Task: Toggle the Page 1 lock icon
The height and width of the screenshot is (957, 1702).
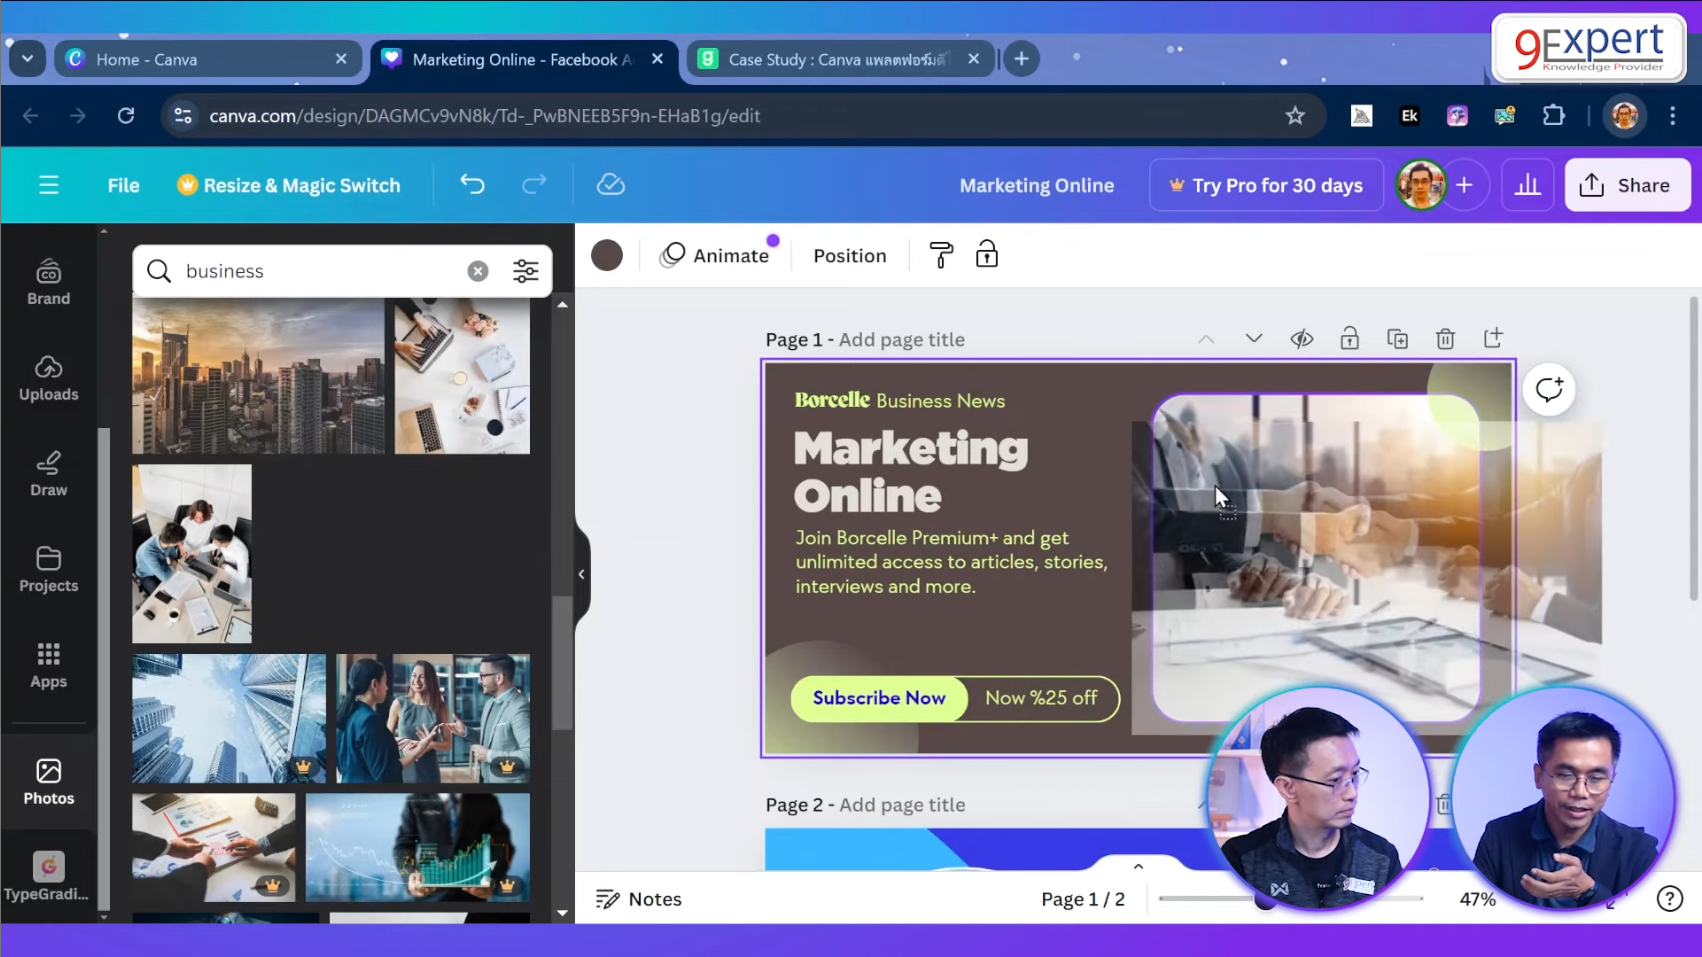Action: (x=1349, y=338)
